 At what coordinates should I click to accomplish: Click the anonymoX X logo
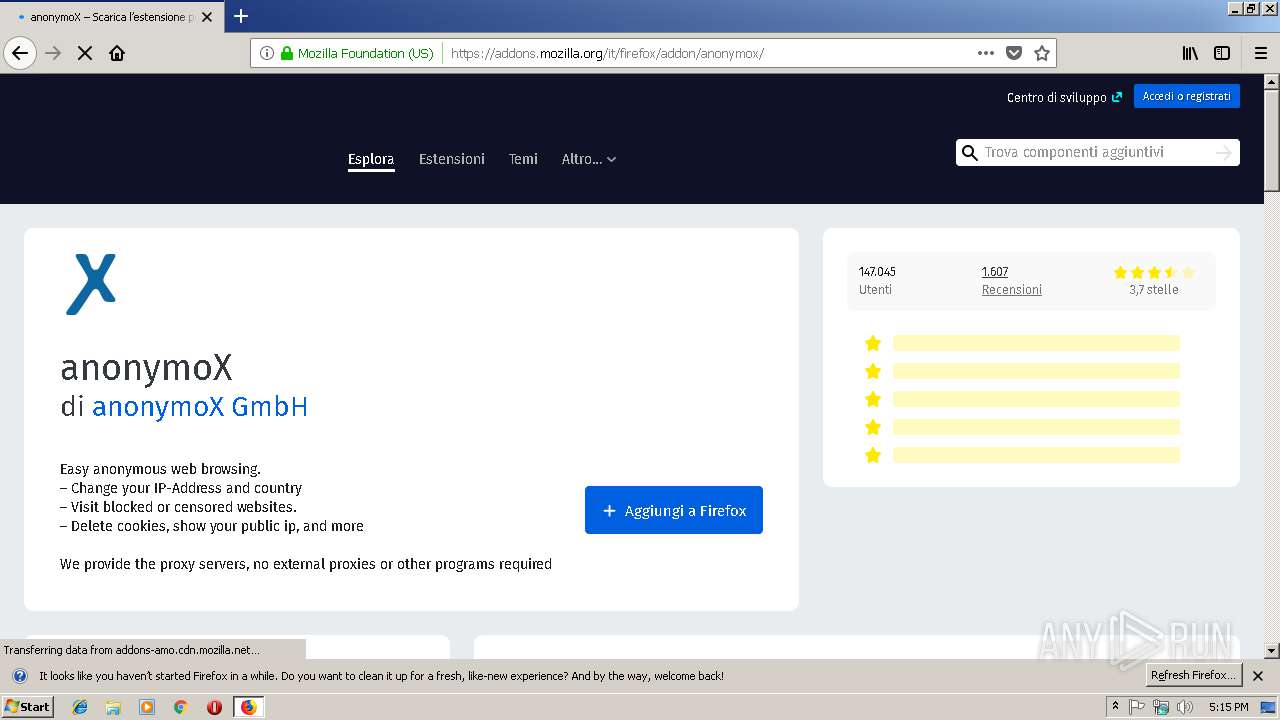pyautogui.click(x=91, y=284)
